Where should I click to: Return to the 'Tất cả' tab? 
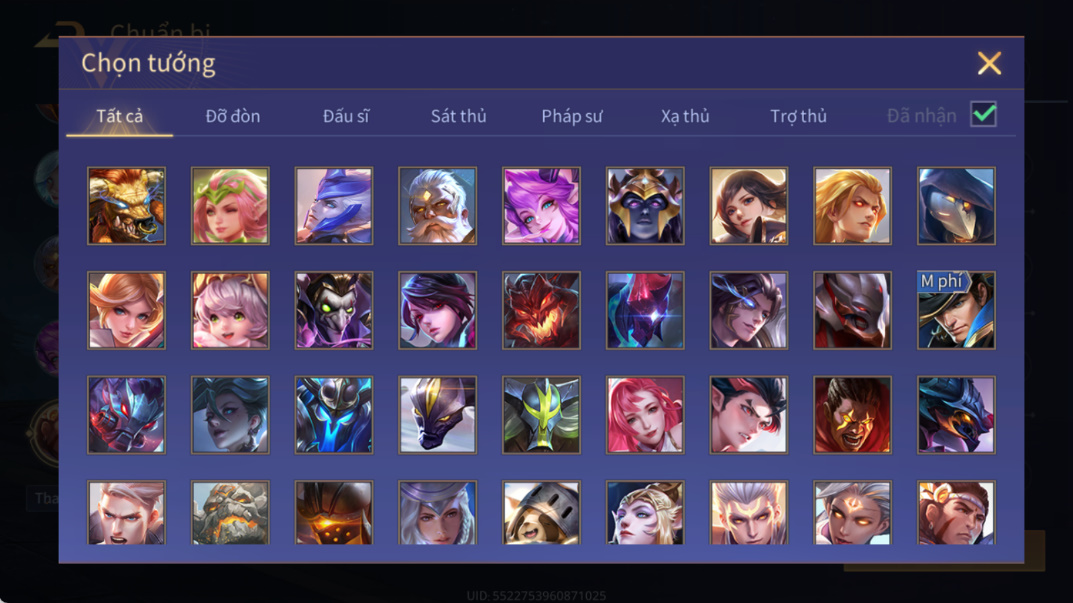coord(120,116)
